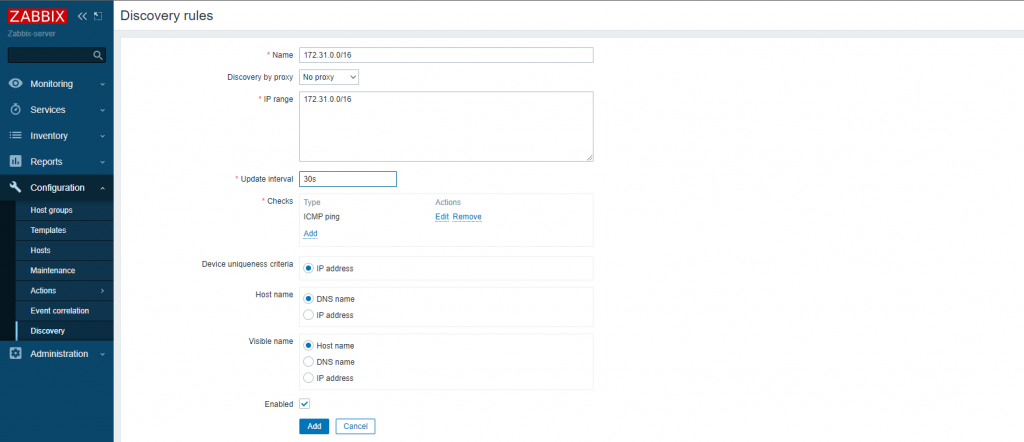Expand the Actions submenu arrow
Screen dimensions: 1024x442
[103, 291]
